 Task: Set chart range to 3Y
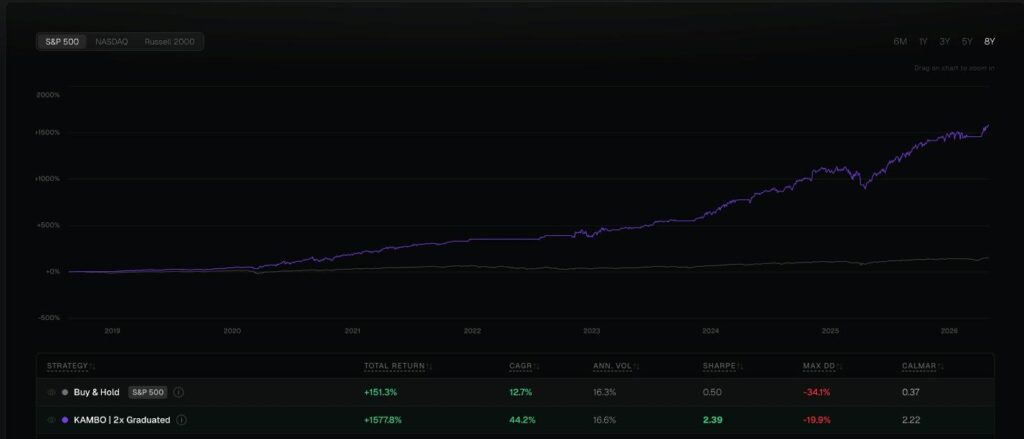944,42
